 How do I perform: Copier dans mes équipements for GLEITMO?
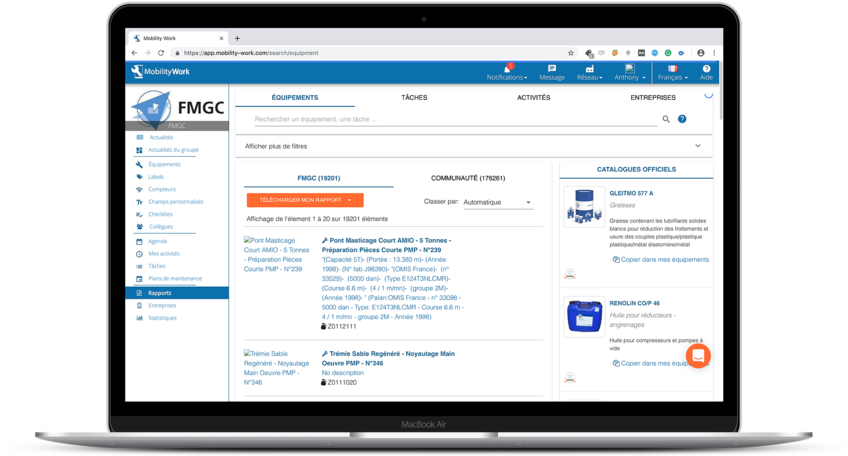point(660,260)
